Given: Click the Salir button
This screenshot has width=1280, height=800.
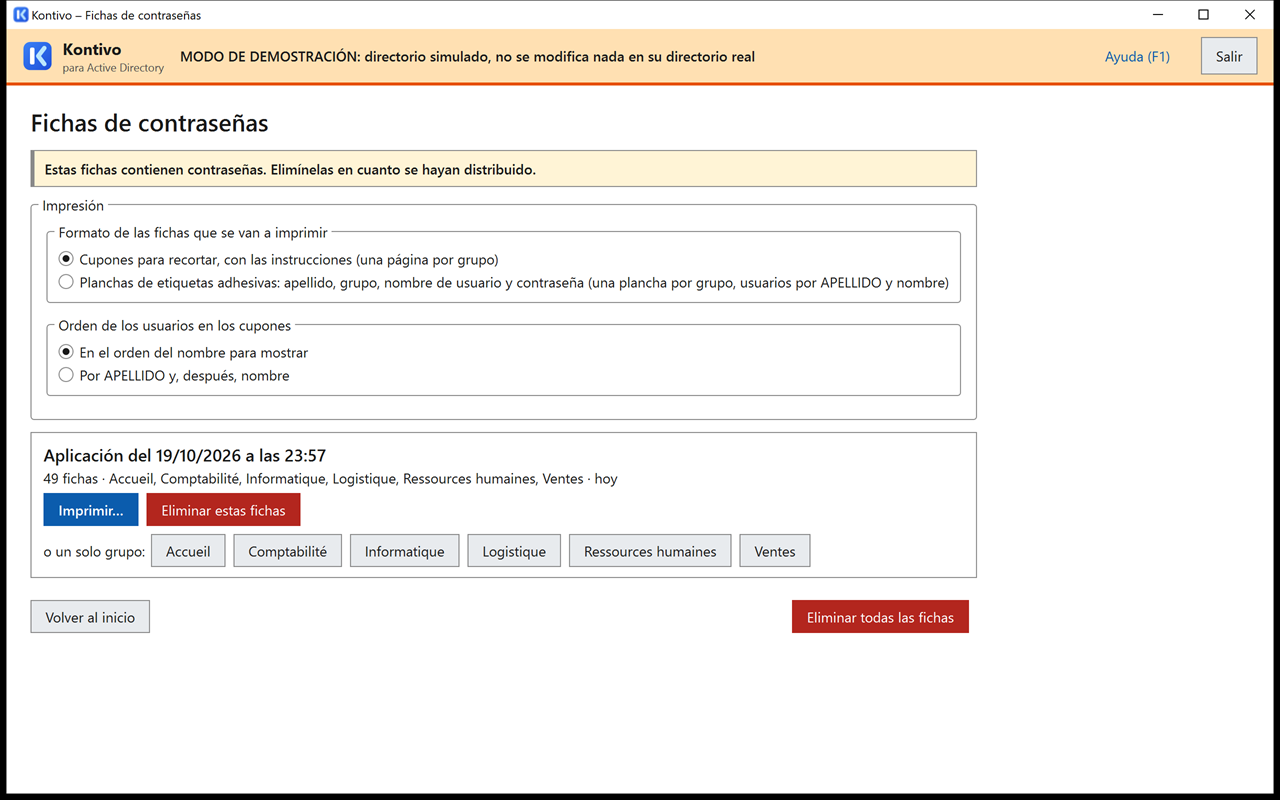Looking at the screenshot, I should coord(1229,57).
